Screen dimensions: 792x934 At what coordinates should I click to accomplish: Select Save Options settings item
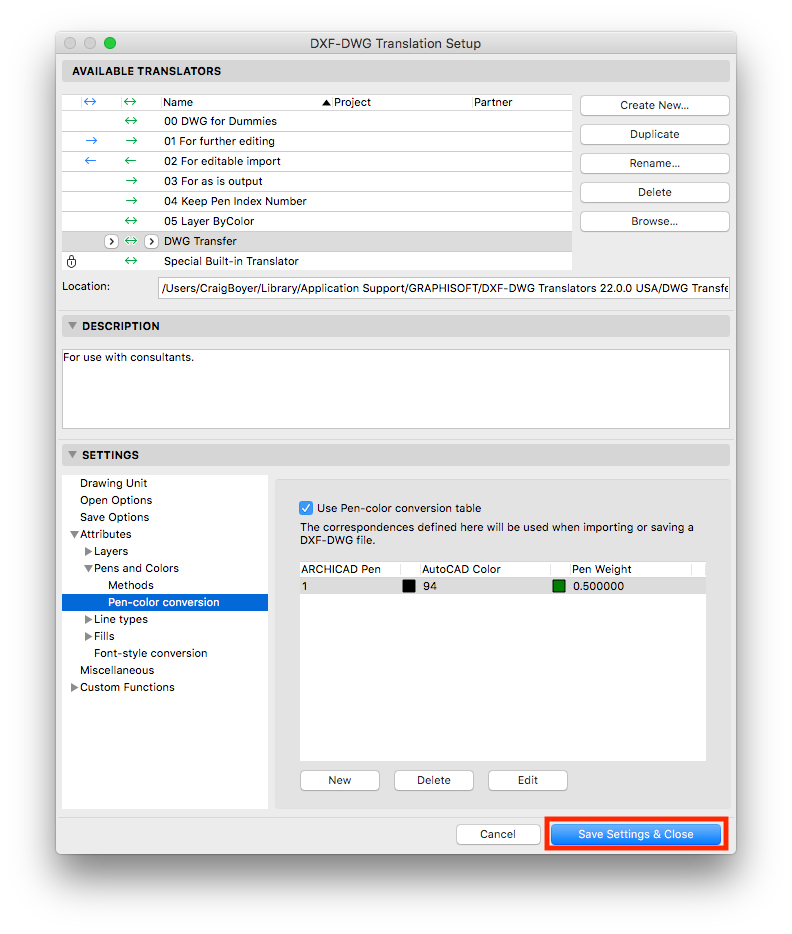[114, 517]
